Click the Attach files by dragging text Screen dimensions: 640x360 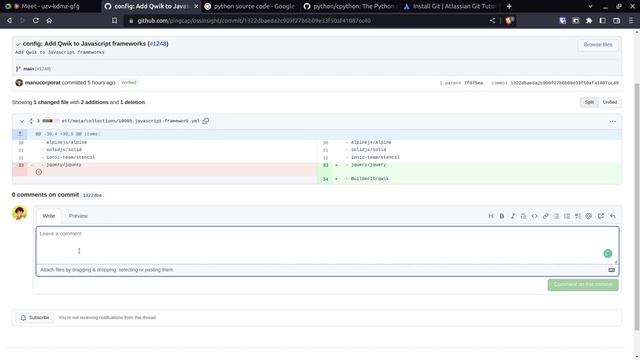(107, 270)
